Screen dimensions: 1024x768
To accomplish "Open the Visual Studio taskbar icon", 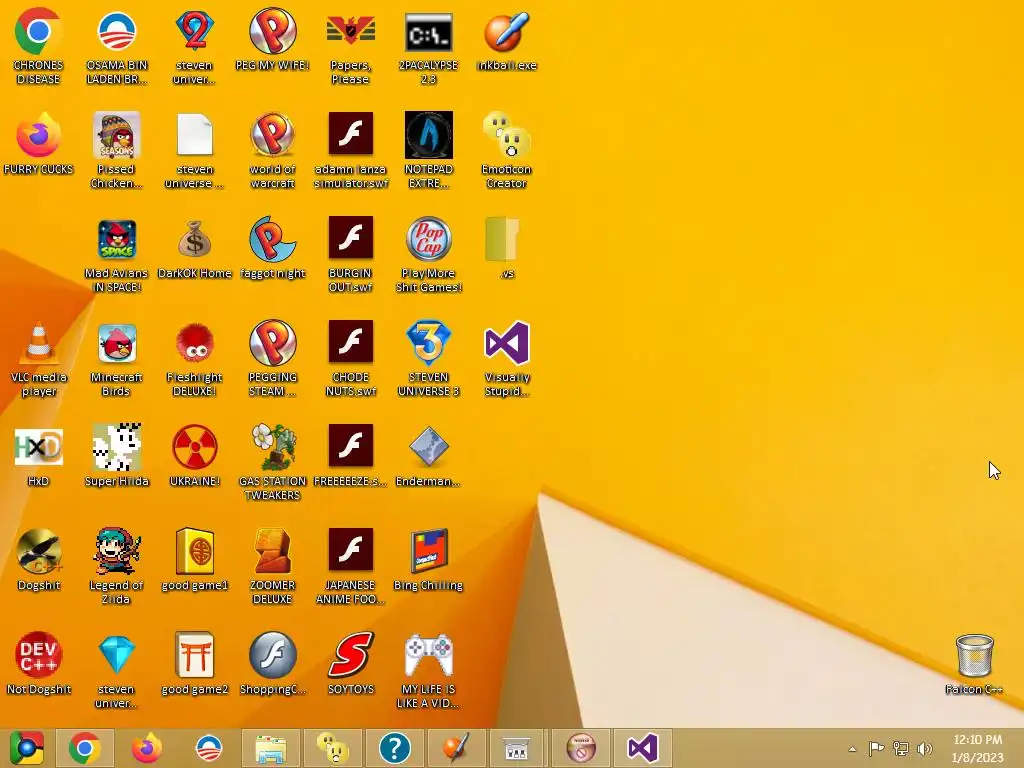I will click(x=643, y=748).
